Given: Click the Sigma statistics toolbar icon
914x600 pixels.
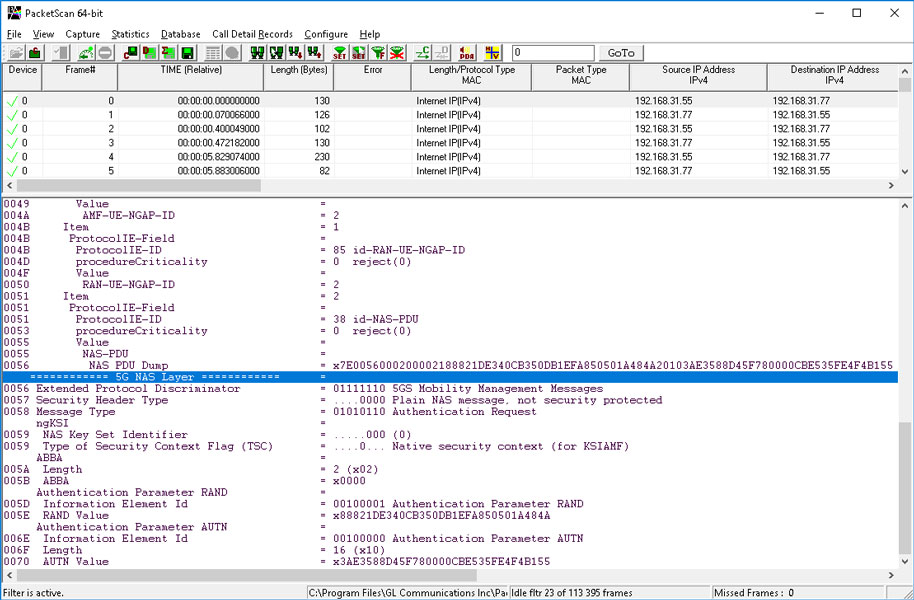Looking at the screenshot, I should coord(168,53).
